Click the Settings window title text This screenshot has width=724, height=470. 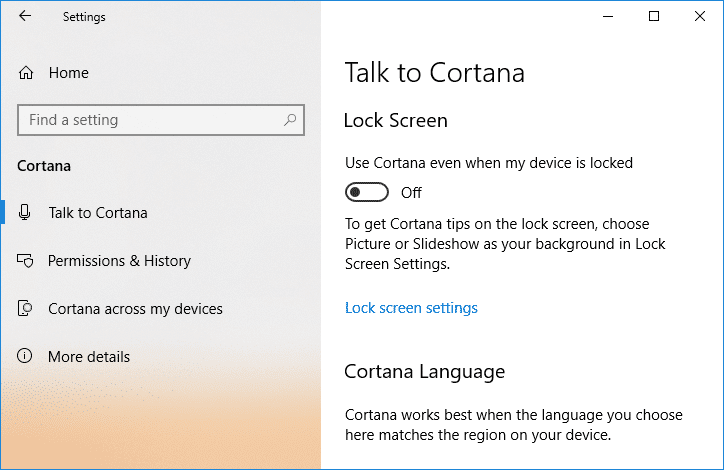coord(84,17)
